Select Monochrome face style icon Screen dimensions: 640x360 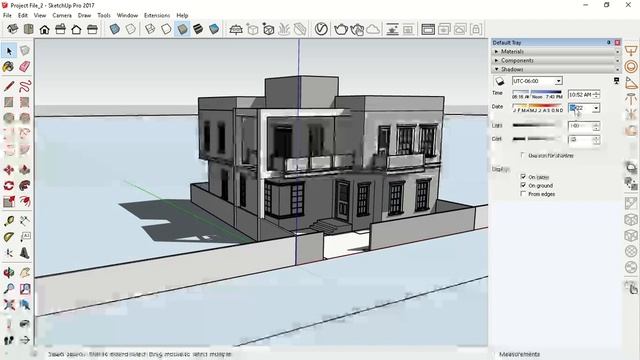click(x=214, y=29)
